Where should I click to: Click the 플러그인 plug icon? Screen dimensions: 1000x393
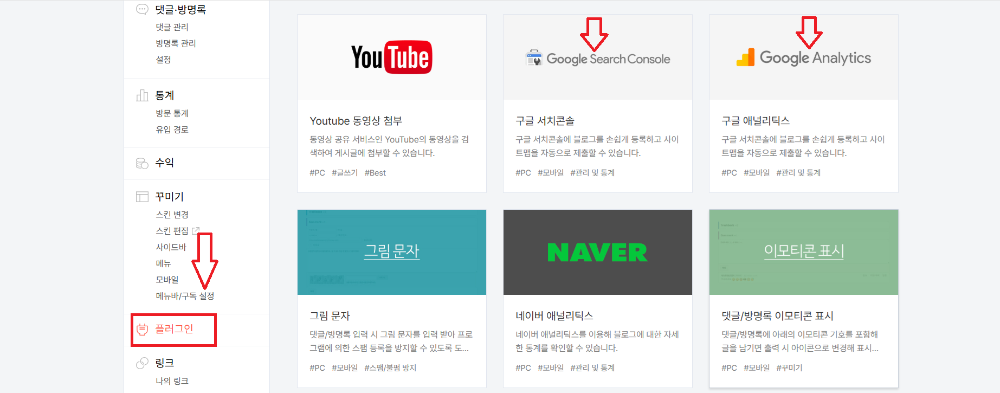(143, 330)
